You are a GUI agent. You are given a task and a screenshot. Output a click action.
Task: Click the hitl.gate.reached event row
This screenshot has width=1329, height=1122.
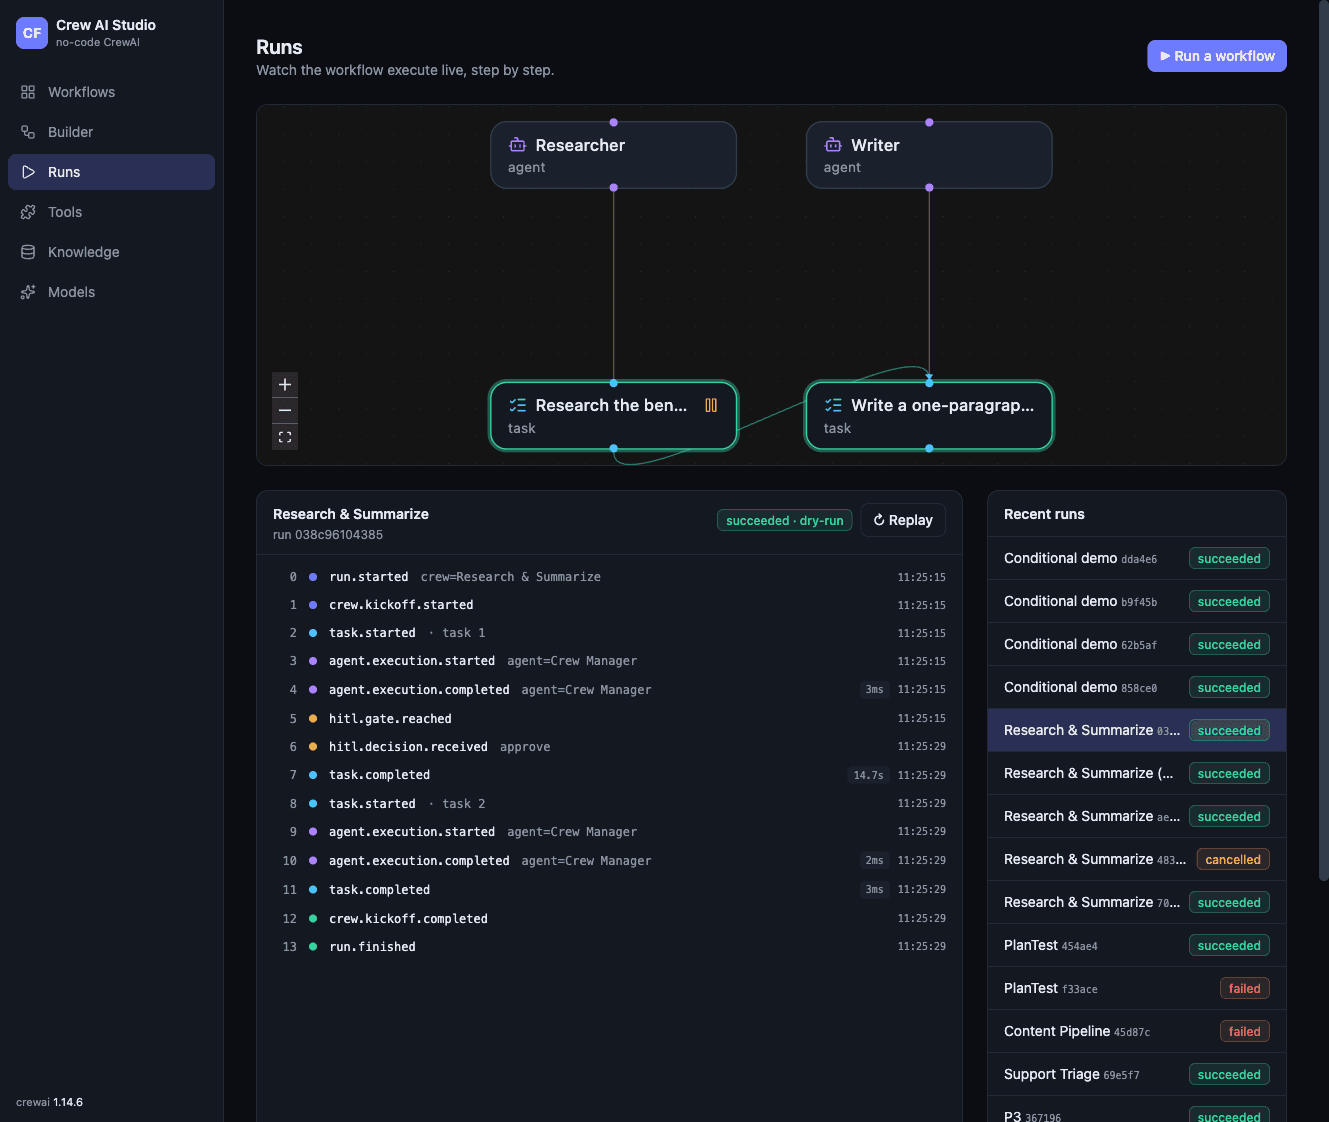610,718
